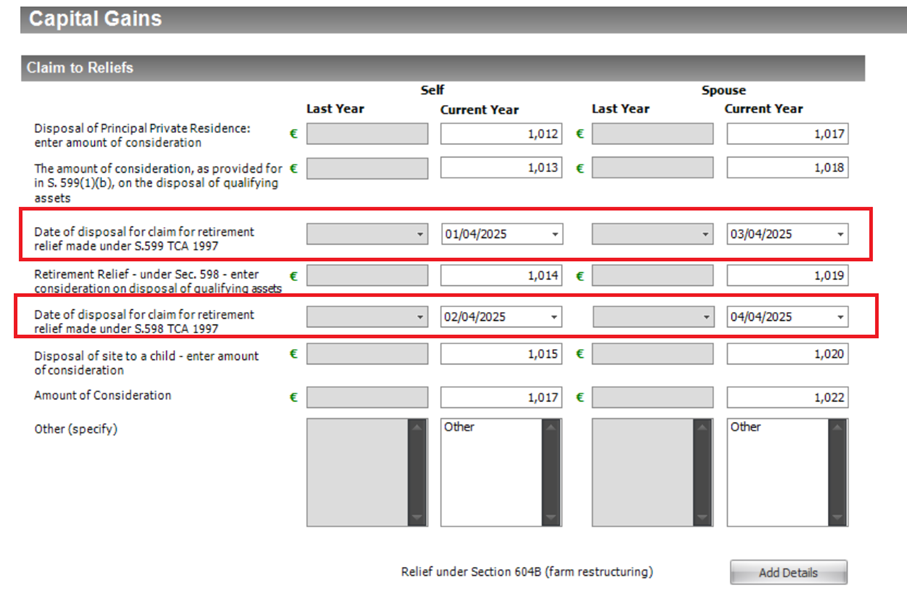
Task: Click Self Retirement Relief Sec. 598 field 1,014
Action: click(501, 275)
